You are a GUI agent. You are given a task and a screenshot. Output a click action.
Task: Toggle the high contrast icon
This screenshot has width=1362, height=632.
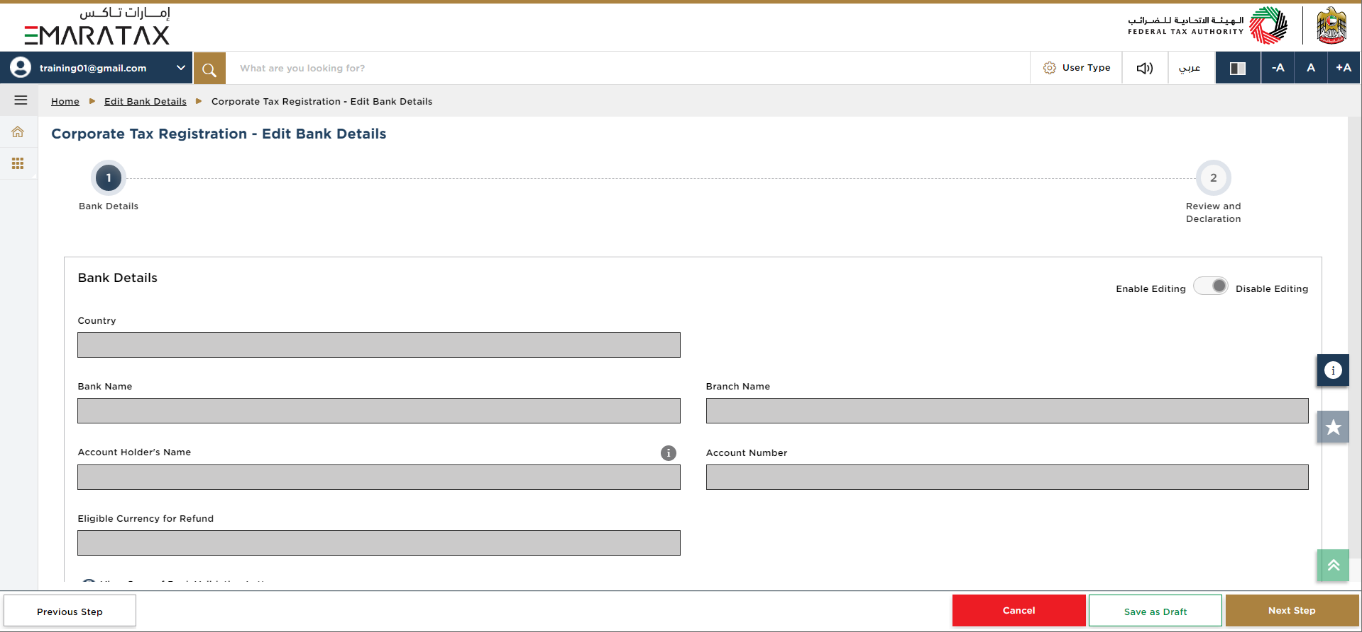point(1238,68)
